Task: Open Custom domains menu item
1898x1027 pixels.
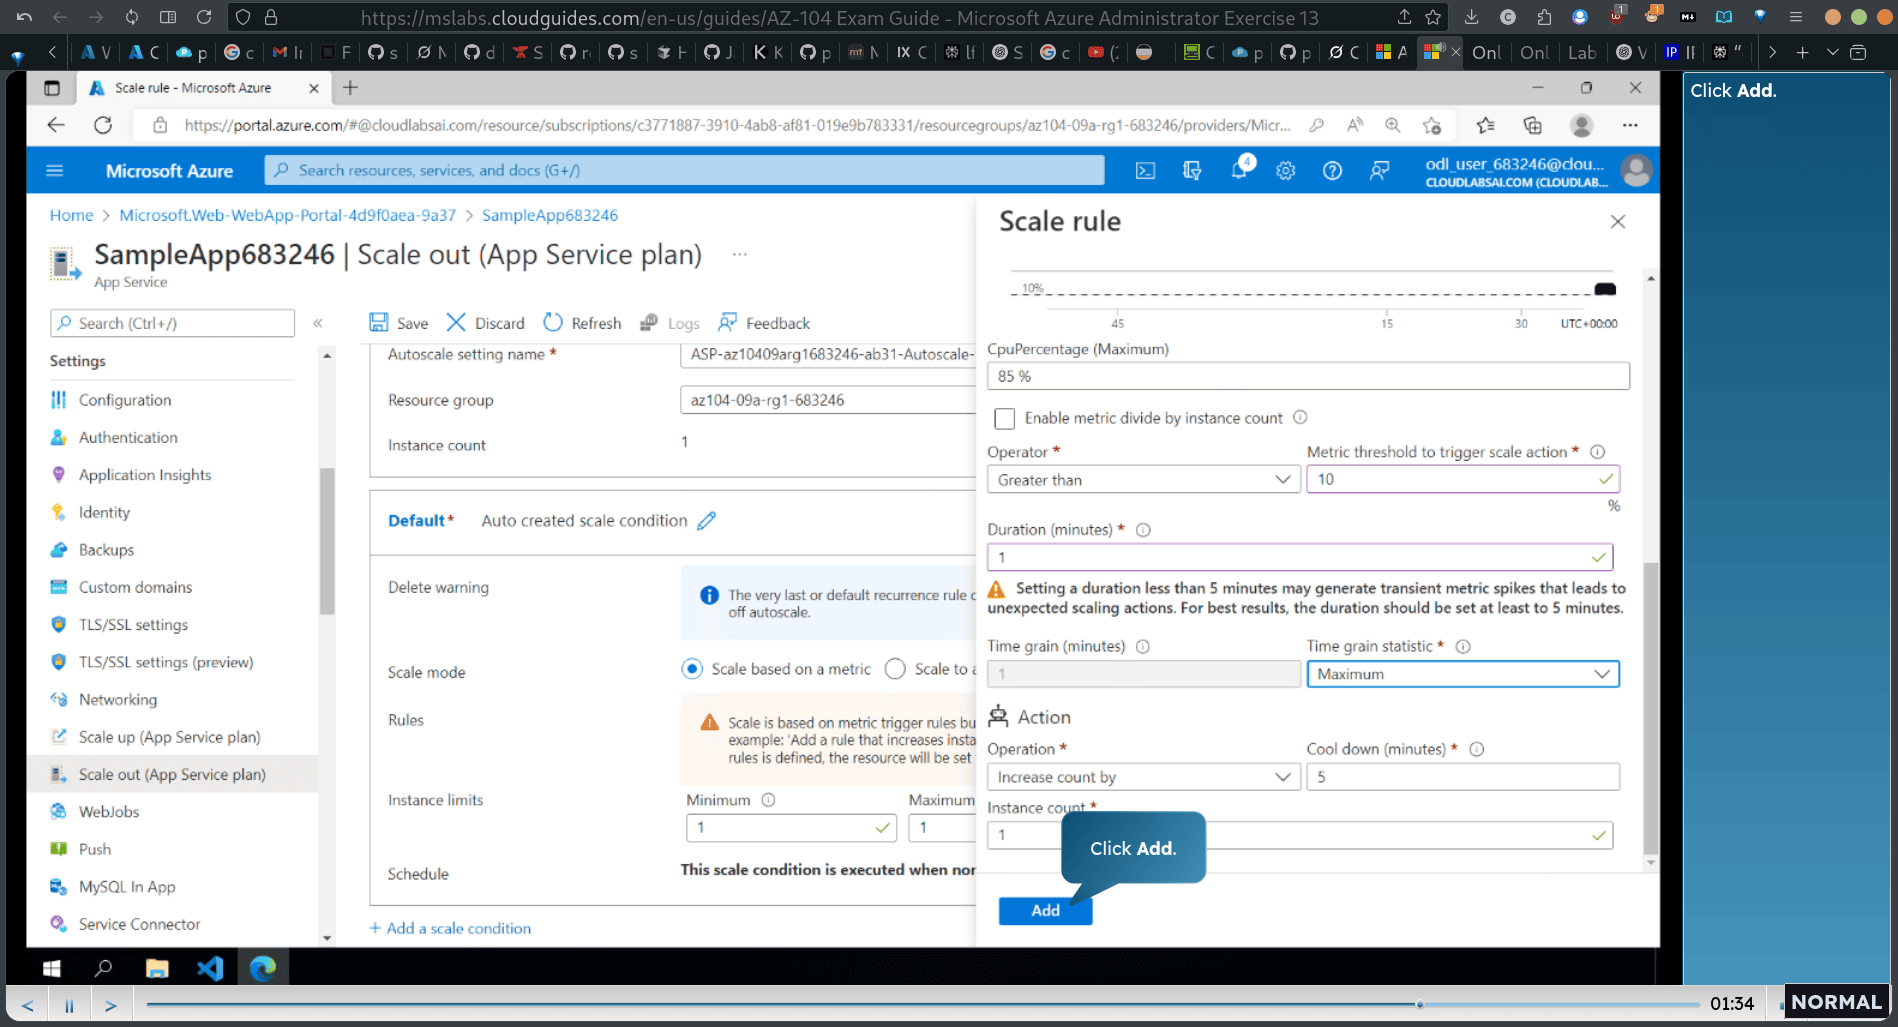Action: click(135, 587)
